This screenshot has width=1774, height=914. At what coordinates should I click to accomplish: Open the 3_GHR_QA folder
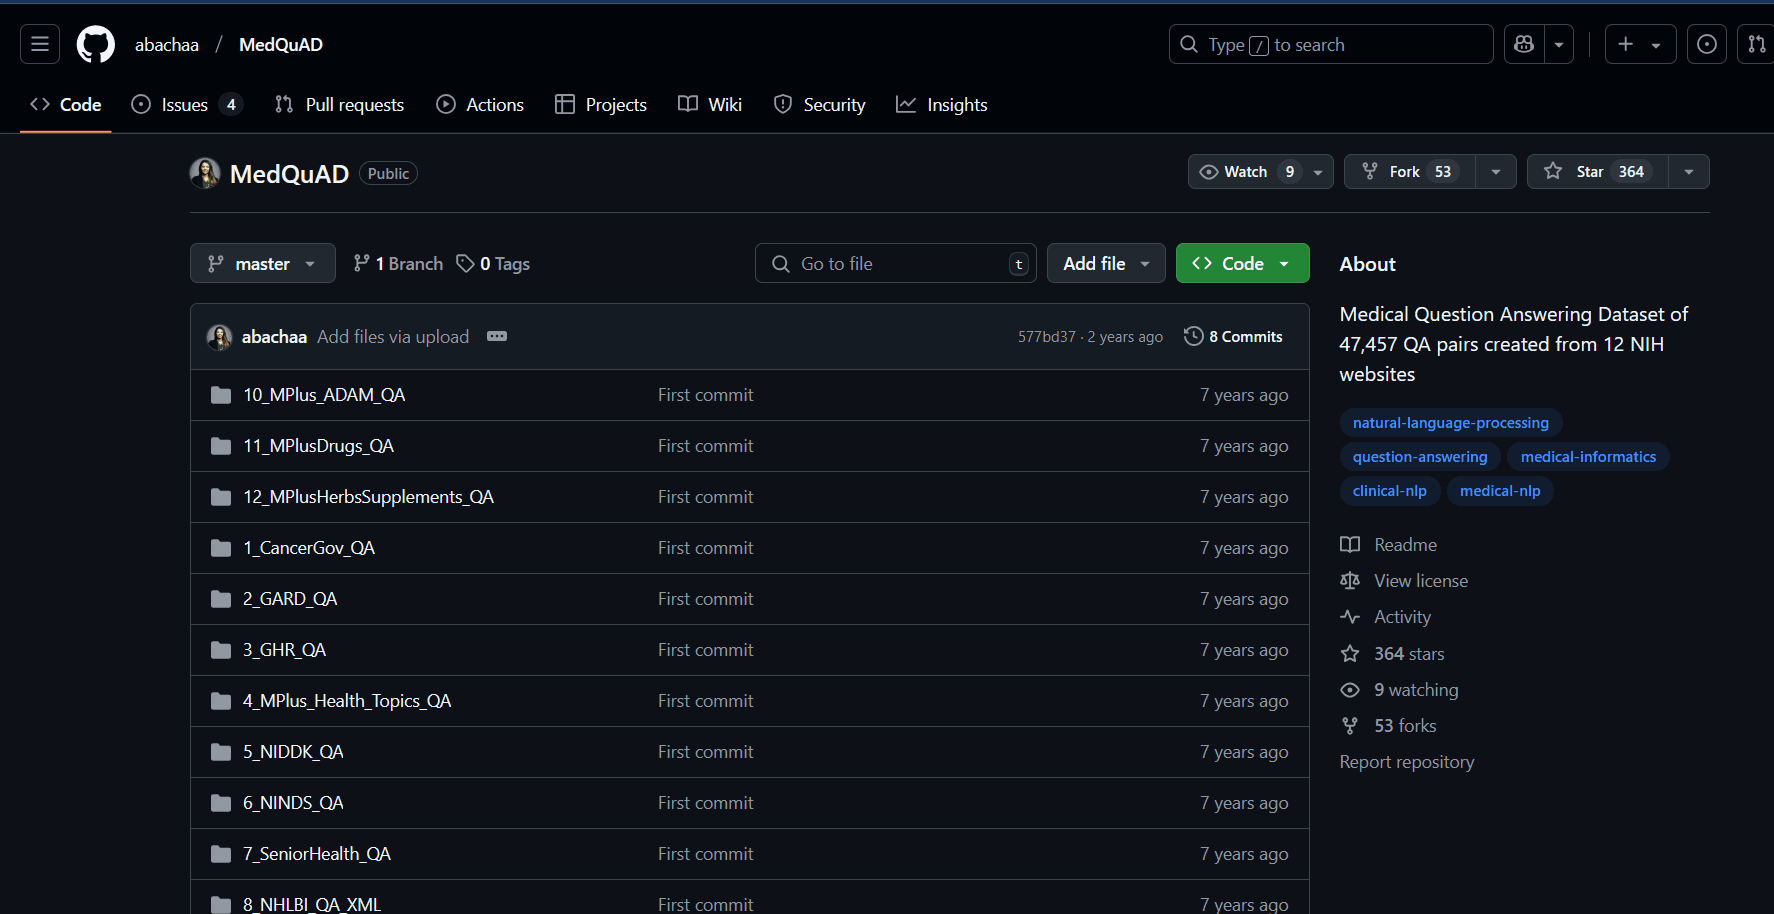[284, 649]
